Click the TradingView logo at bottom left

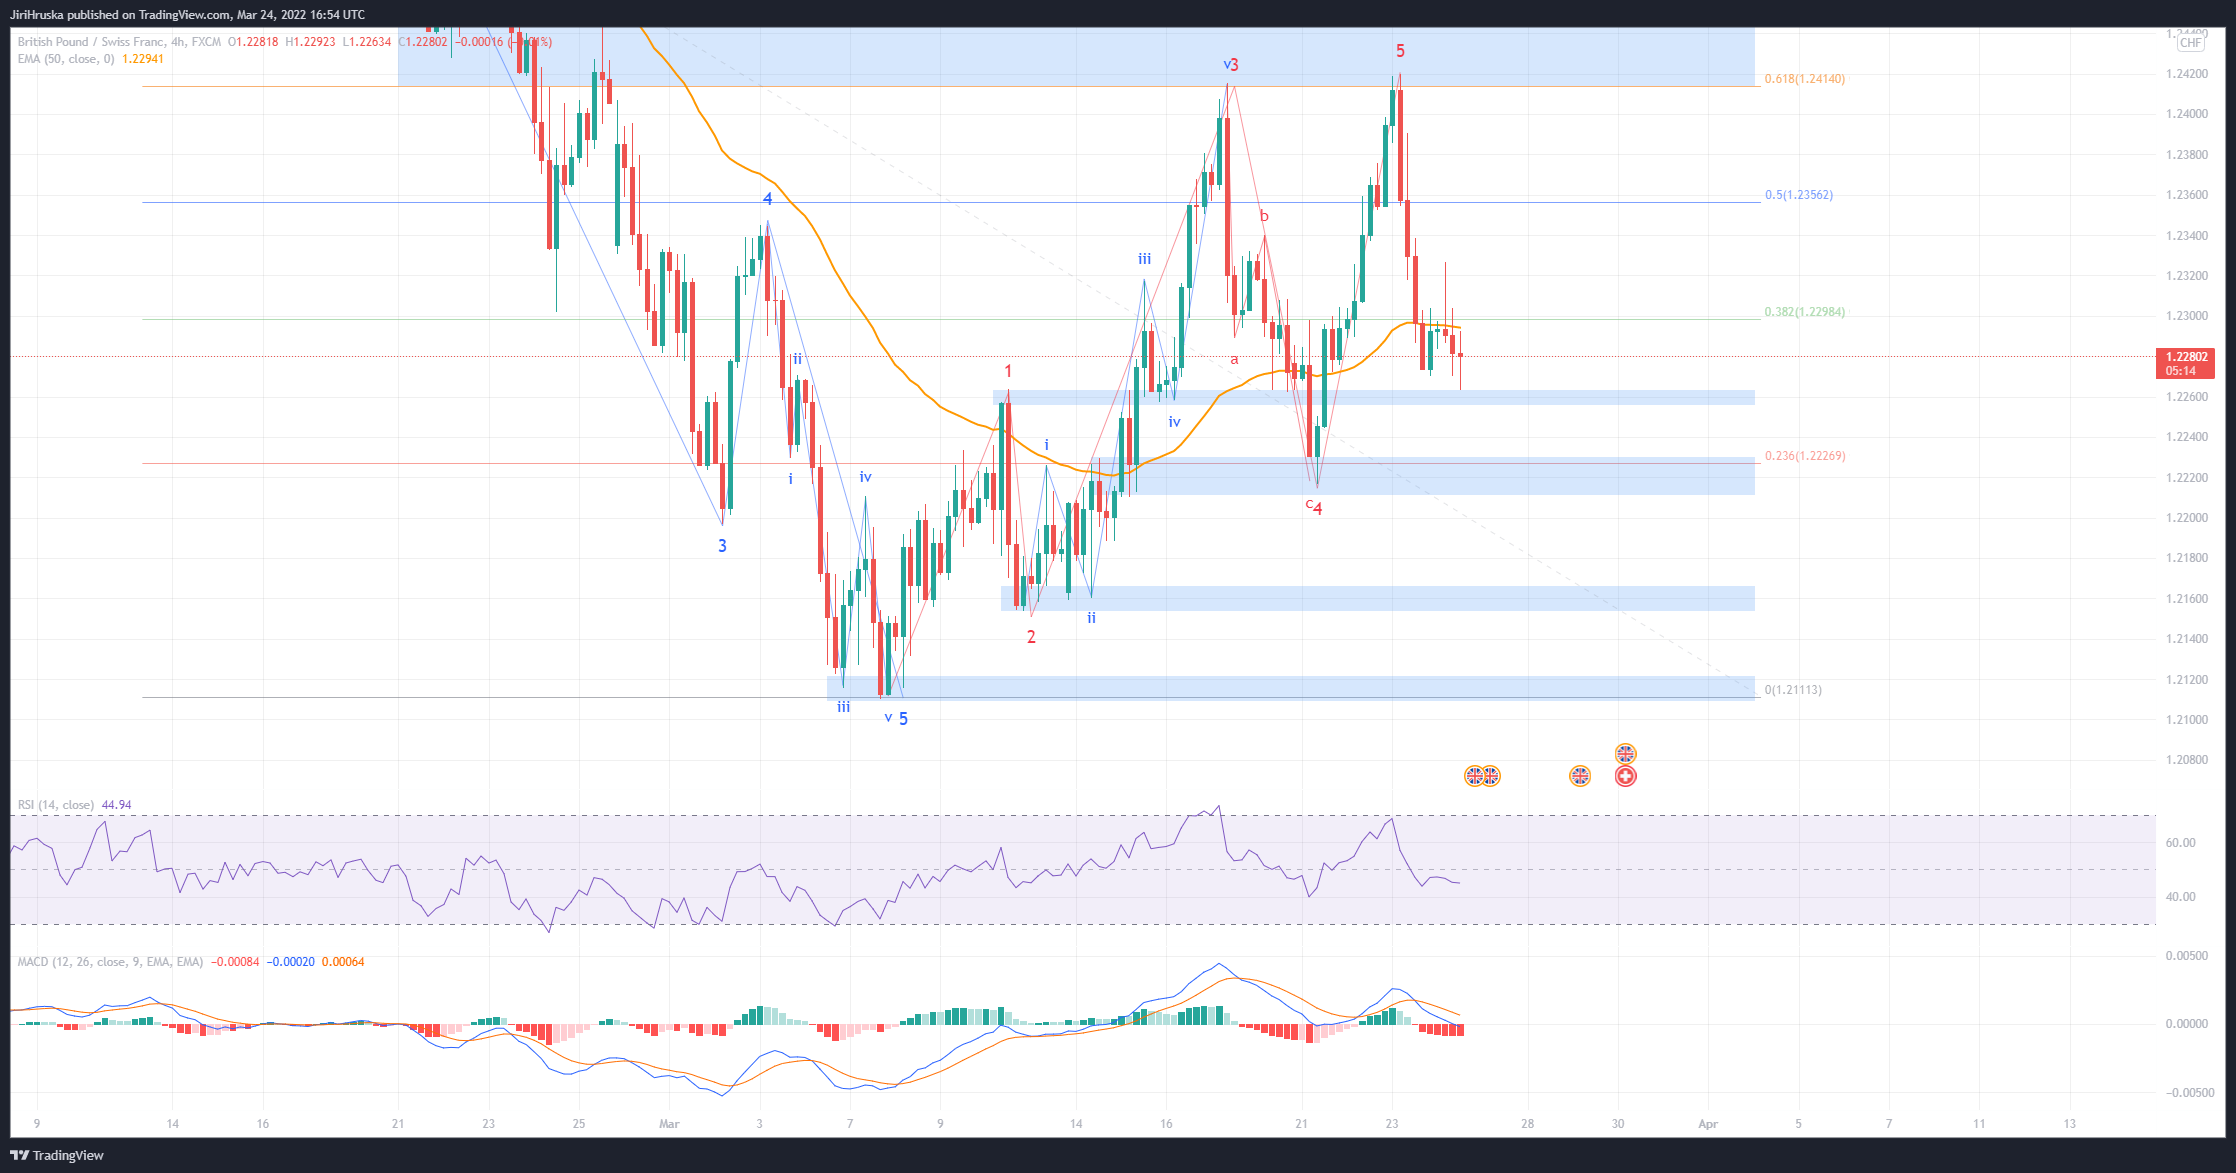[57, 1155]
